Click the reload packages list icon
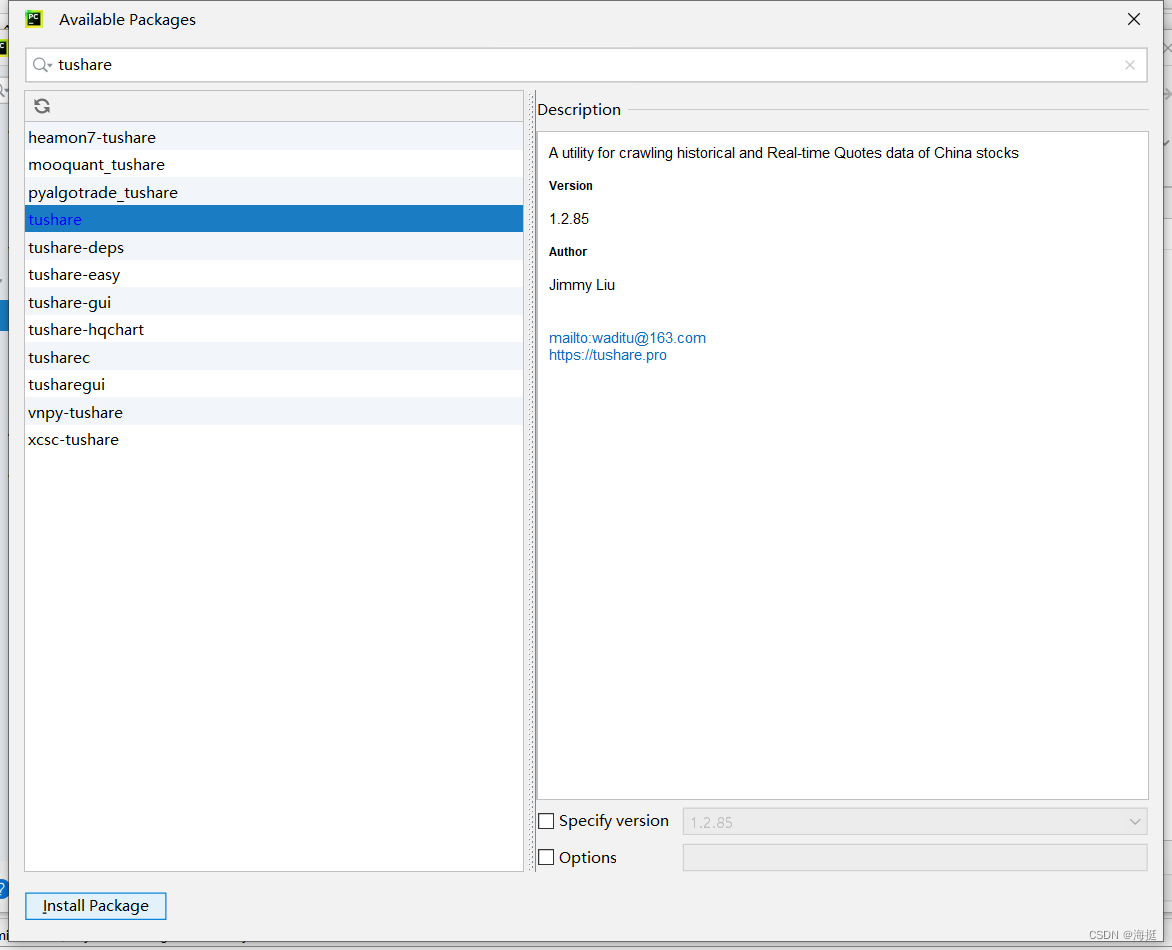 tap(42, 106)
